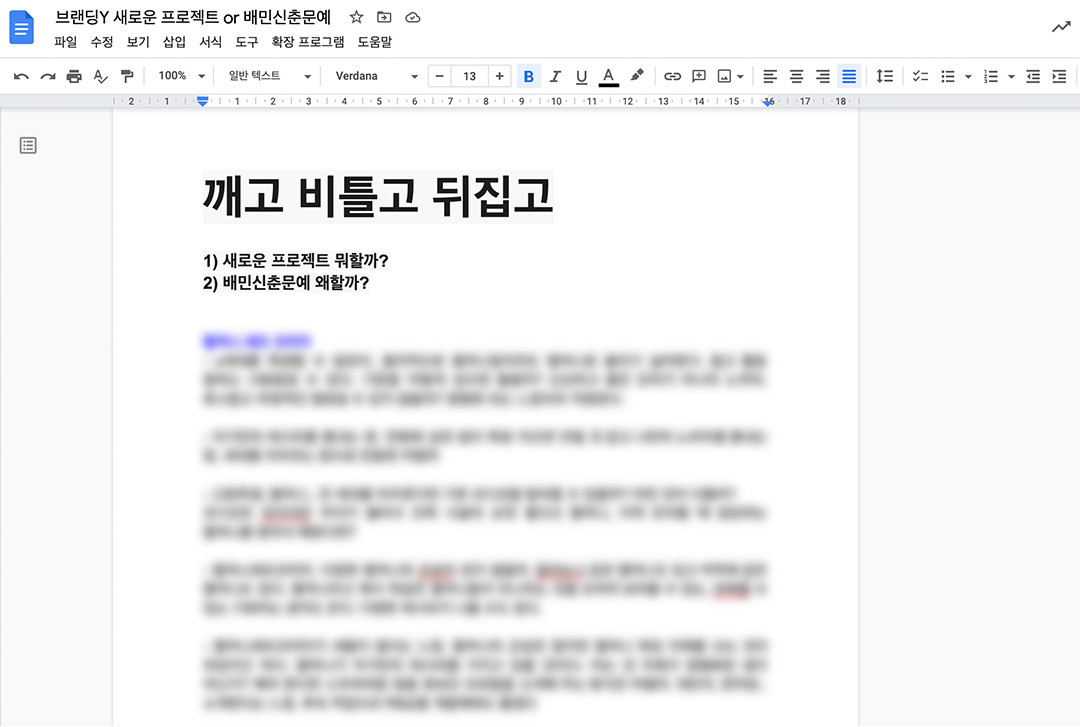Open line and paragraph spacing
This screenshot has height=727, width=1080.
884,76
